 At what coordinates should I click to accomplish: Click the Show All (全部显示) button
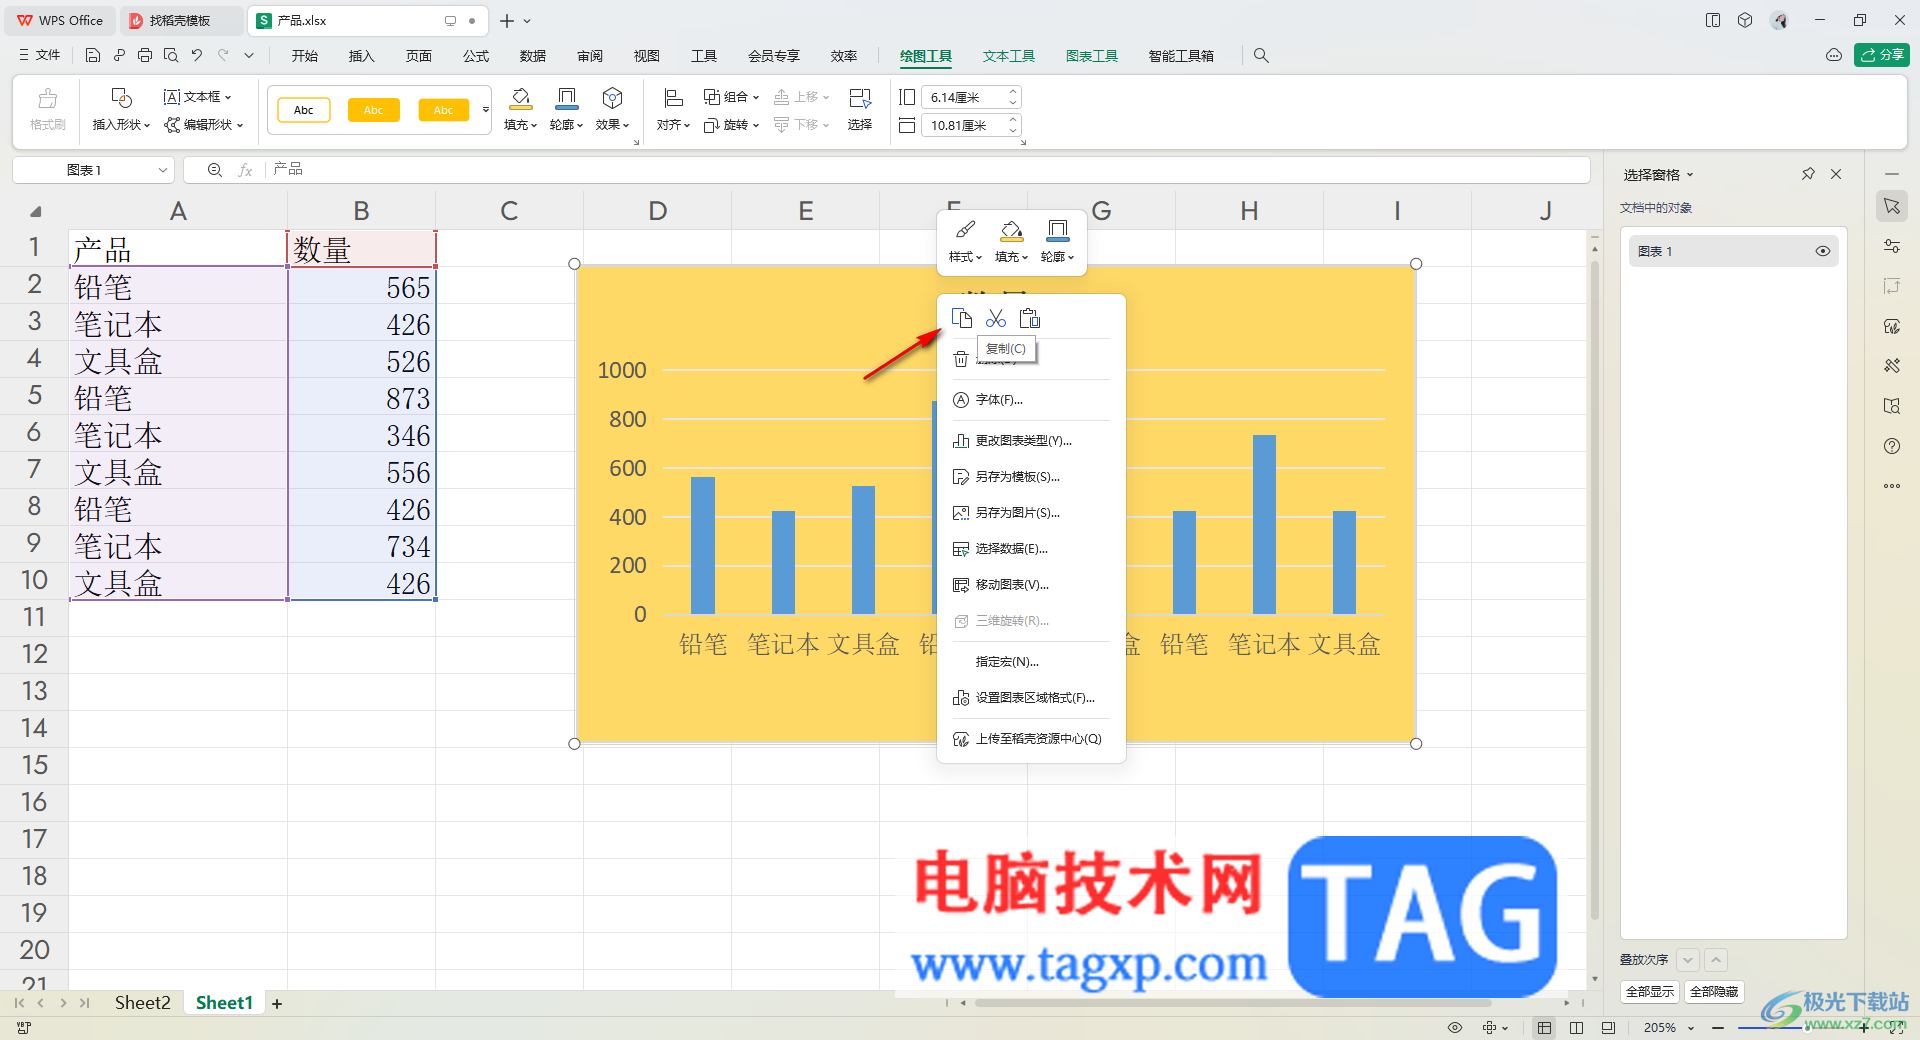[1650, 992]
